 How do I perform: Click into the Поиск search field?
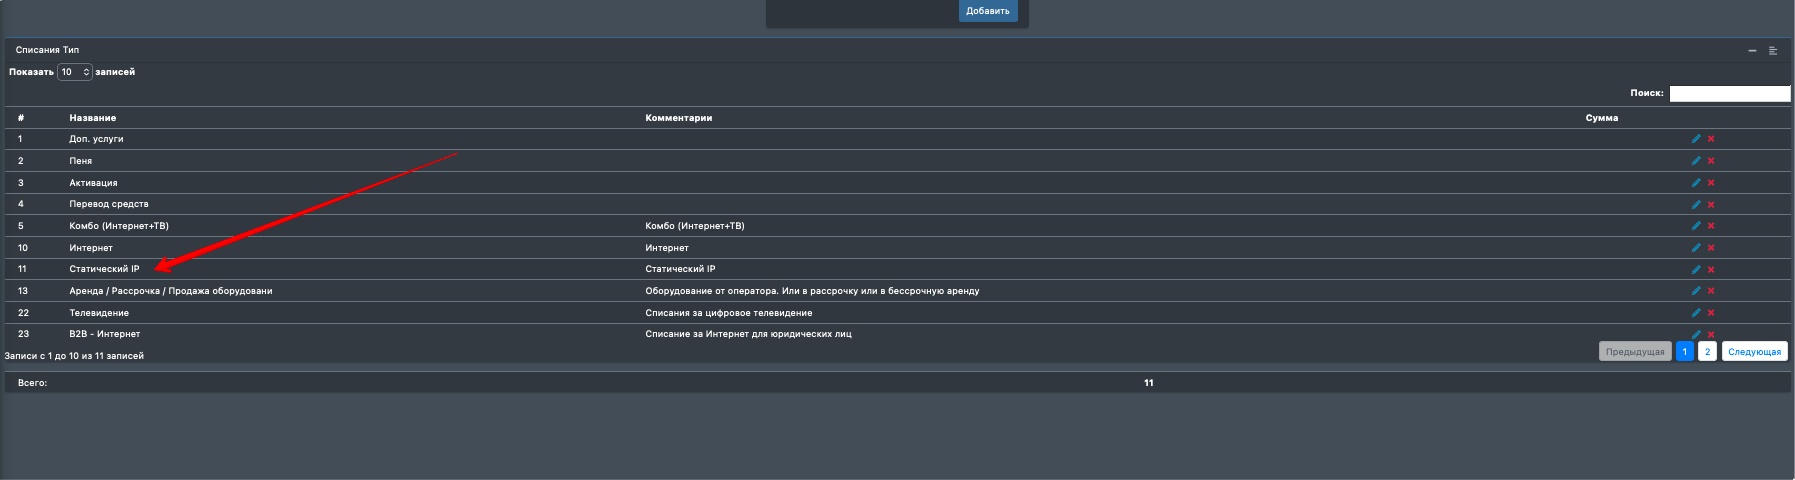[x=1729, y=94]
